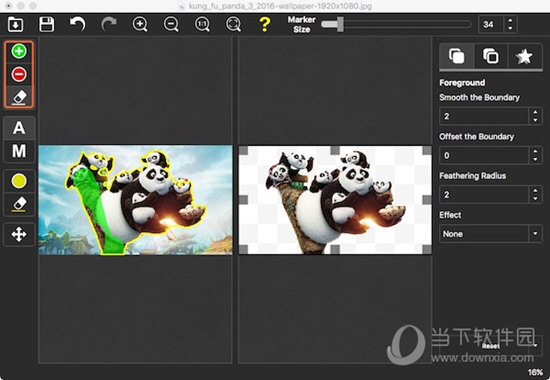The height and width of the screenshot is (380, 550).
Task: Save the result with the floppy disk icon
Action: click(x=47, y=24)
